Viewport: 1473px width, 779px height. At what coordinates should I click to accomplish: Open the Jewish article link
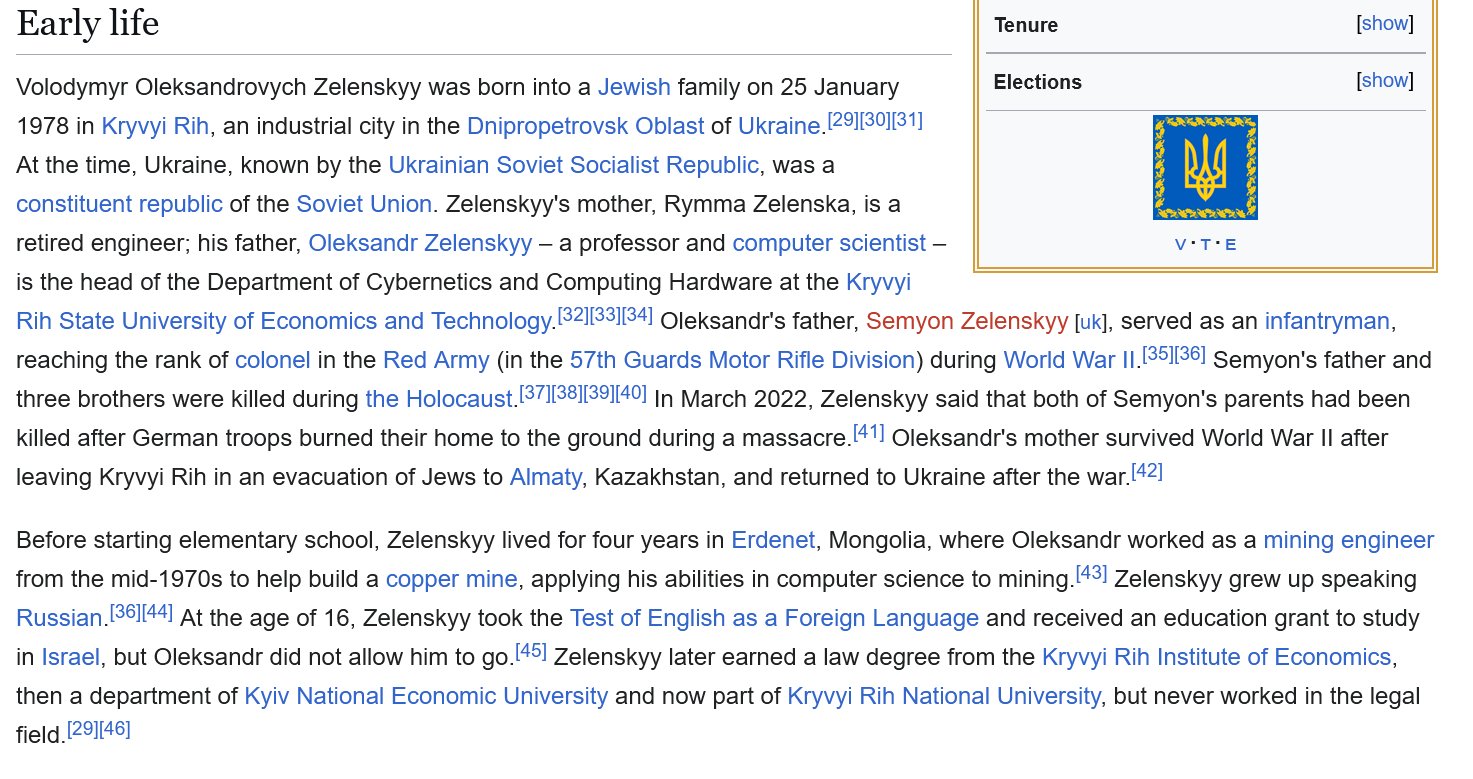point(634,87)
